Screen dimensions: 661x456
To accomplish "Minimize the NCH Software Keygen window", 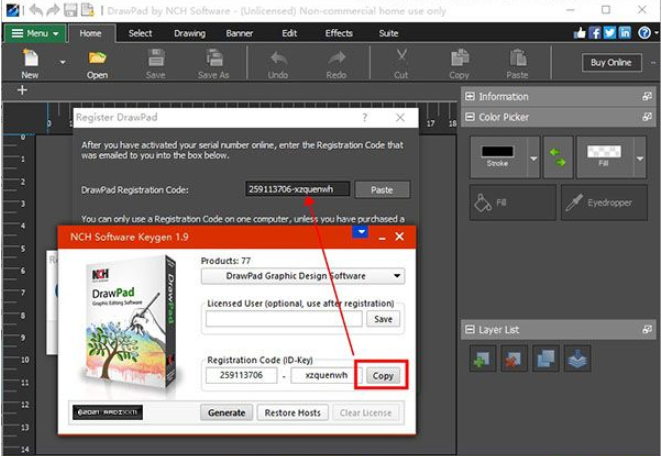I will (x=382, y=237).
